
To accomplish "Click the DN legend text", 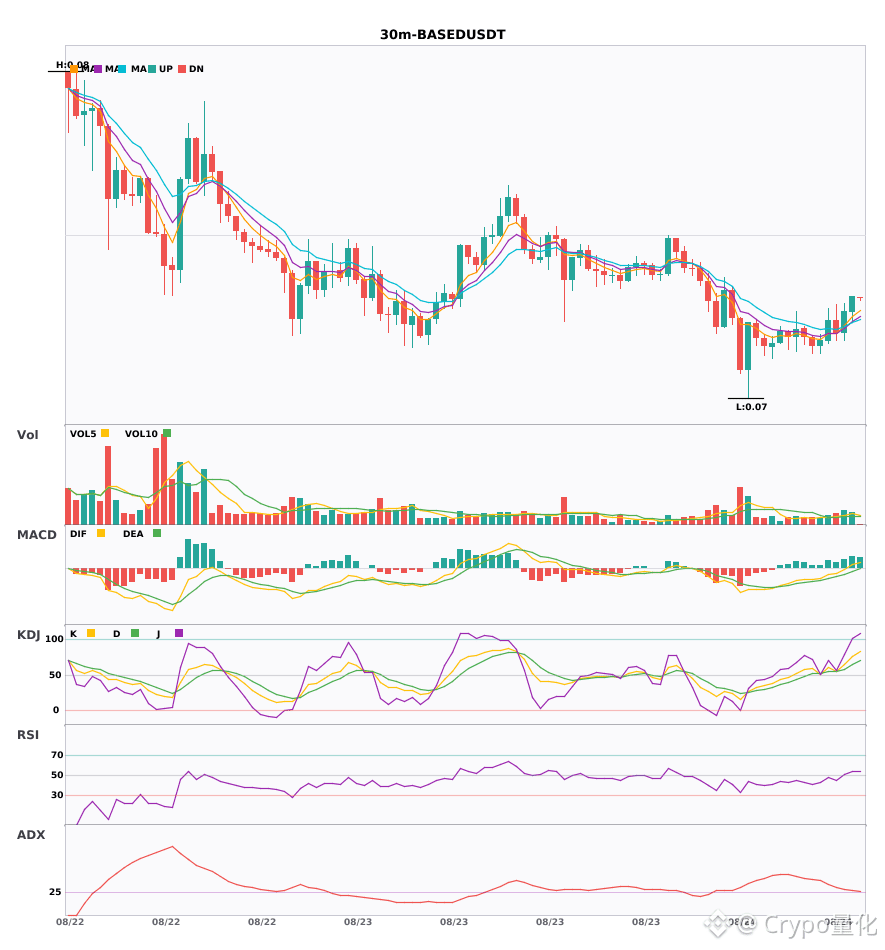I will pyautogui.click(x=196, y=69).
